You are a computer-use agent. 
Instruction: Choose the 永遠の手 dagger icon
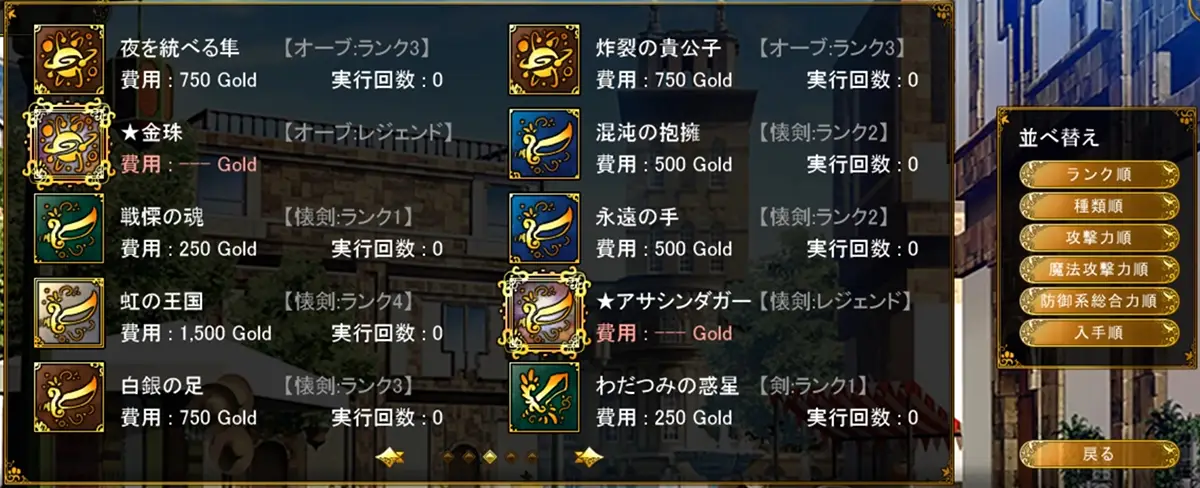click(x=544, y=228)
